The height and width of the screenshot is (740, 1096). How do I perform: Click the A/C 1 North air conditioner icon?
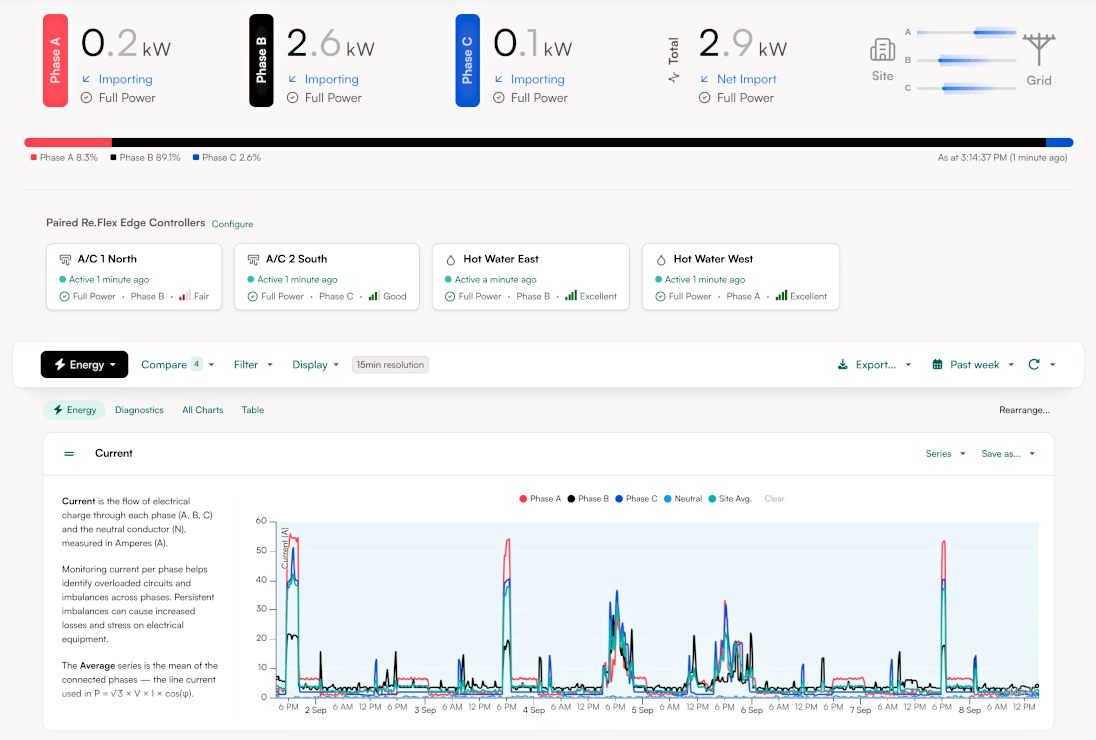pos(65,259)
